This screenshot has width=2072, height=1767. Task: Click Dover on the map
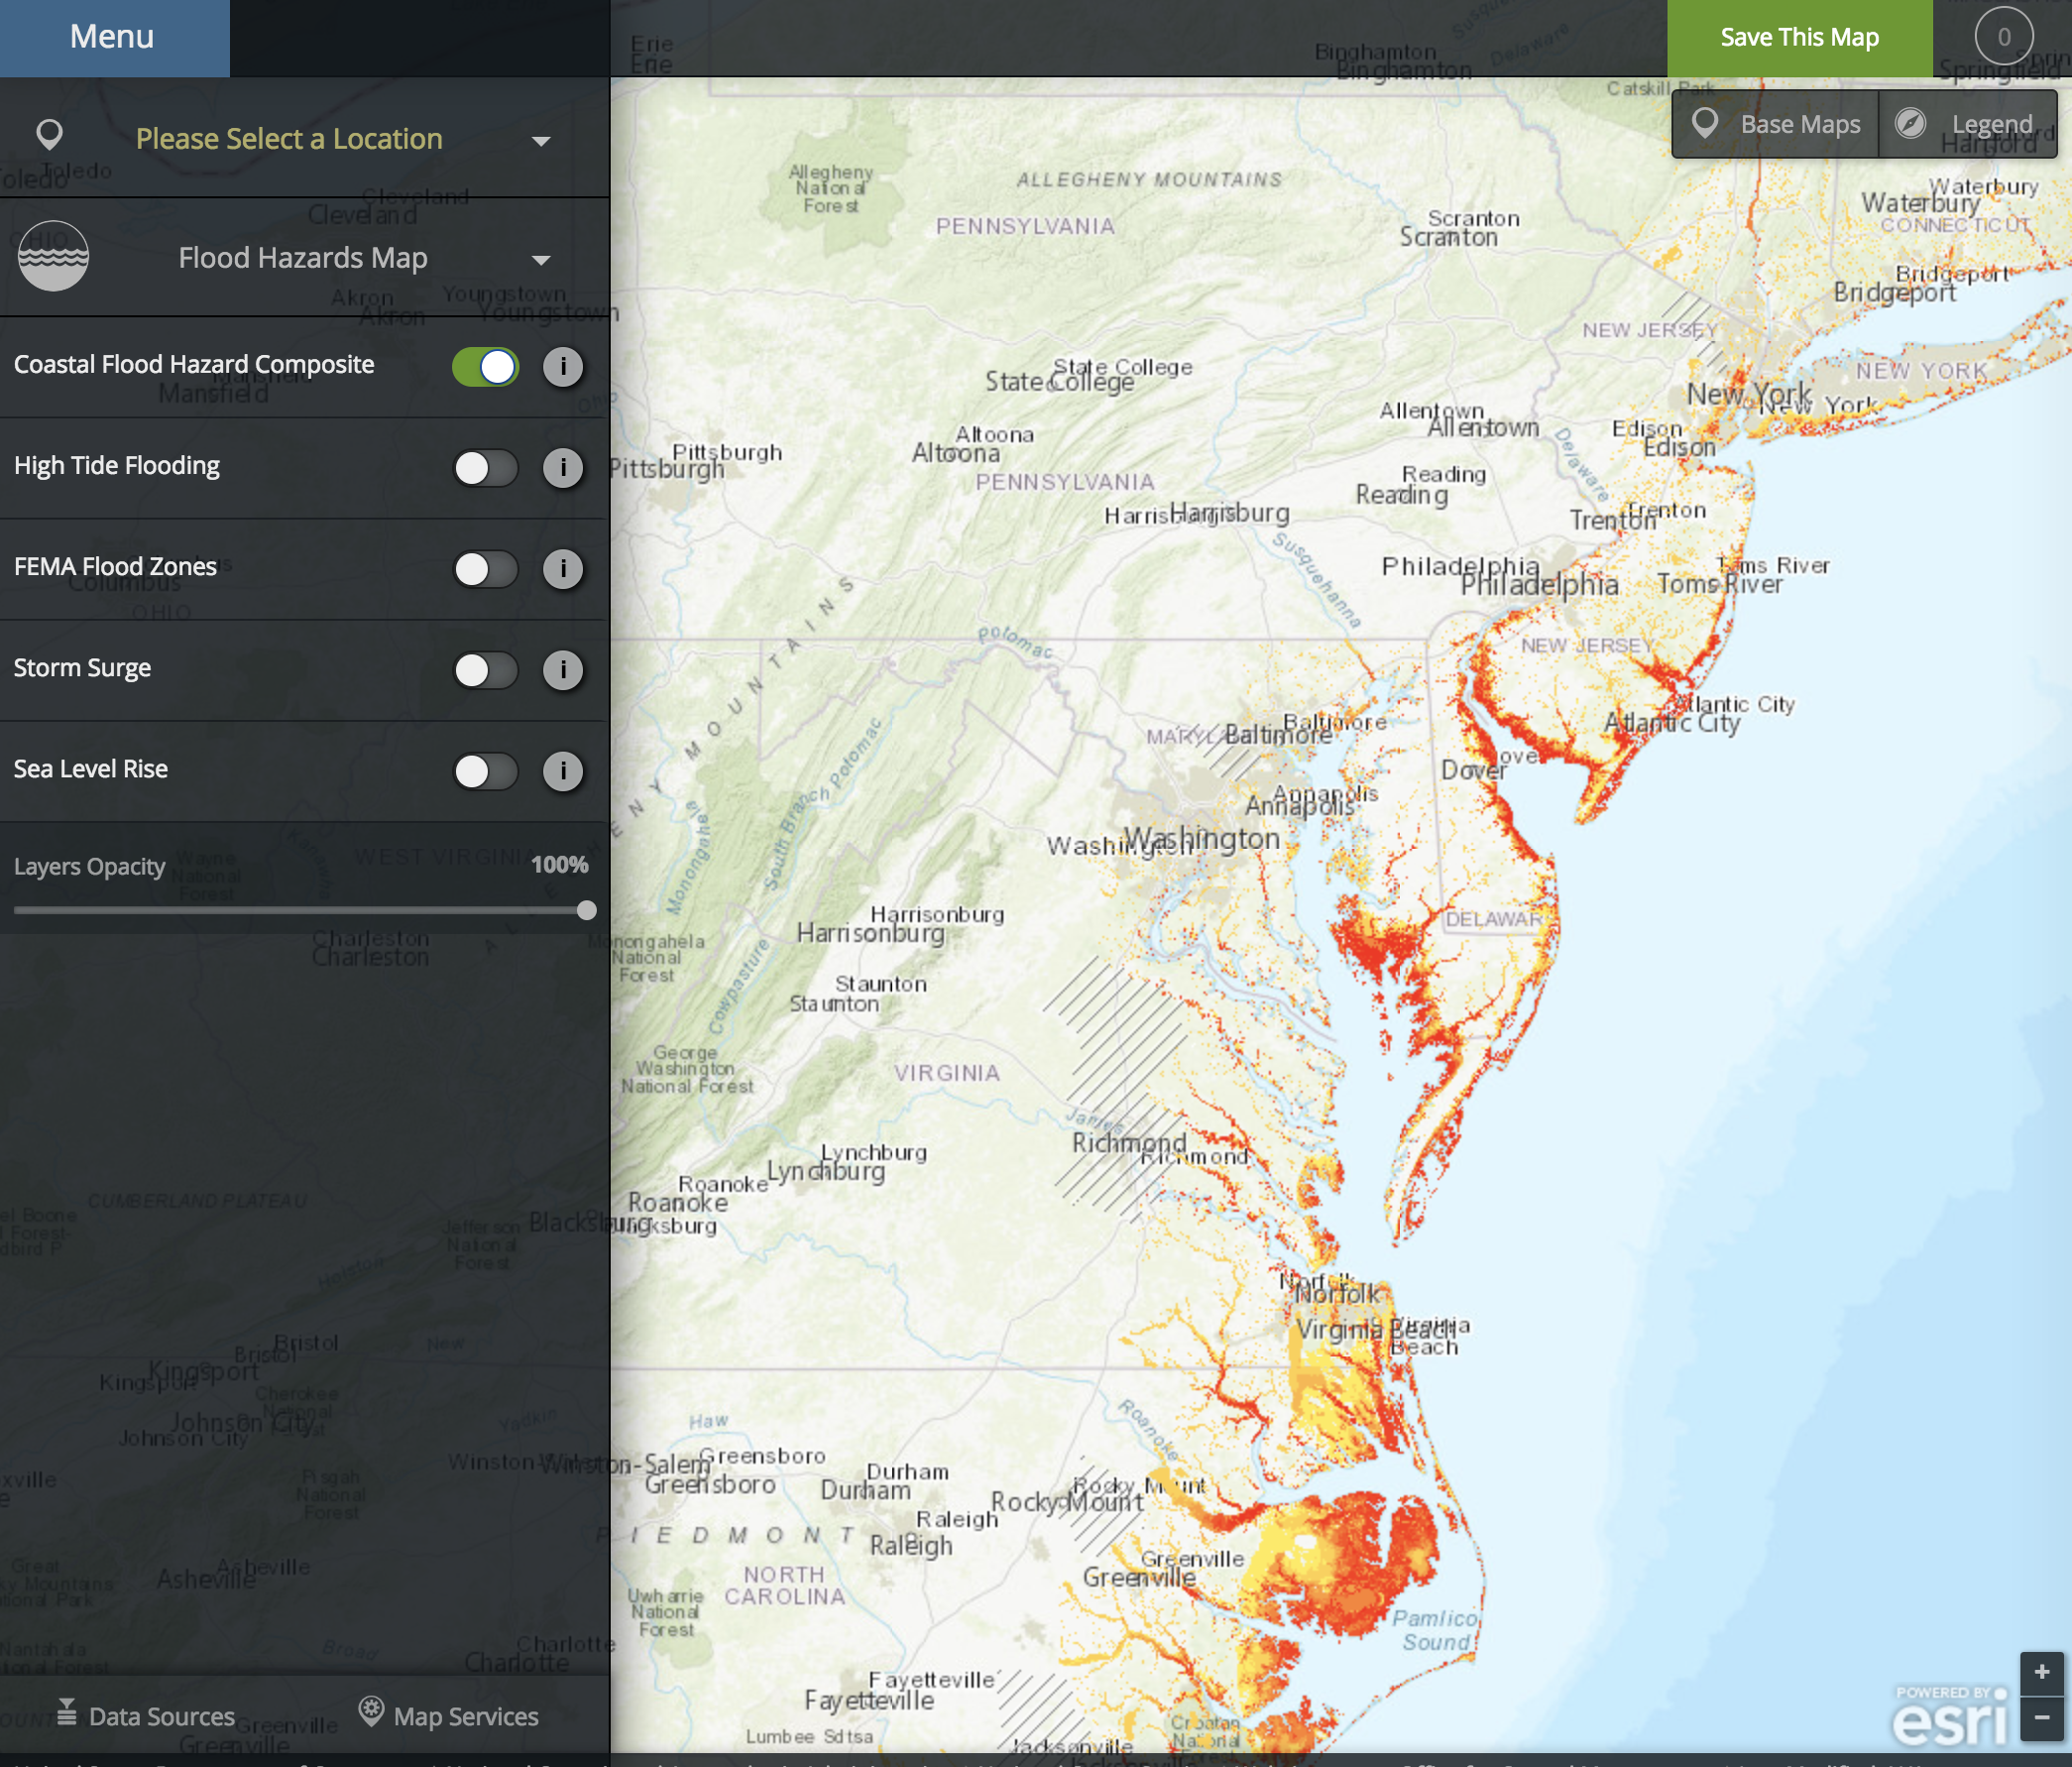click(x=1474, y=770)
